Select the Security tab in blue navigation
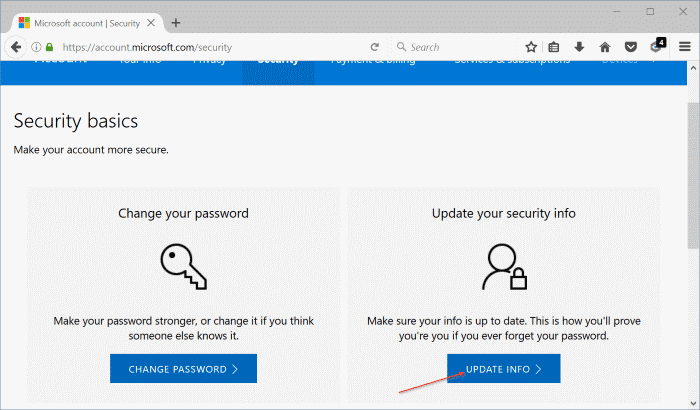 click(278, 71)
